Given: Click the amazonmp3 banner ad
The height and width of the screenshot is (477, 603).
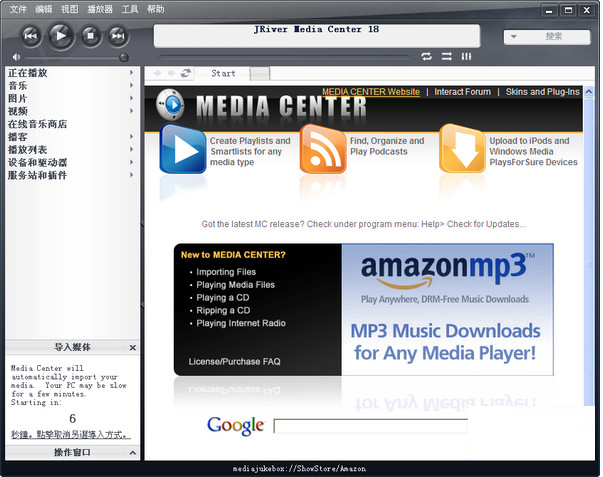Looking at the screenshot, I should click(x=448, y=309).
